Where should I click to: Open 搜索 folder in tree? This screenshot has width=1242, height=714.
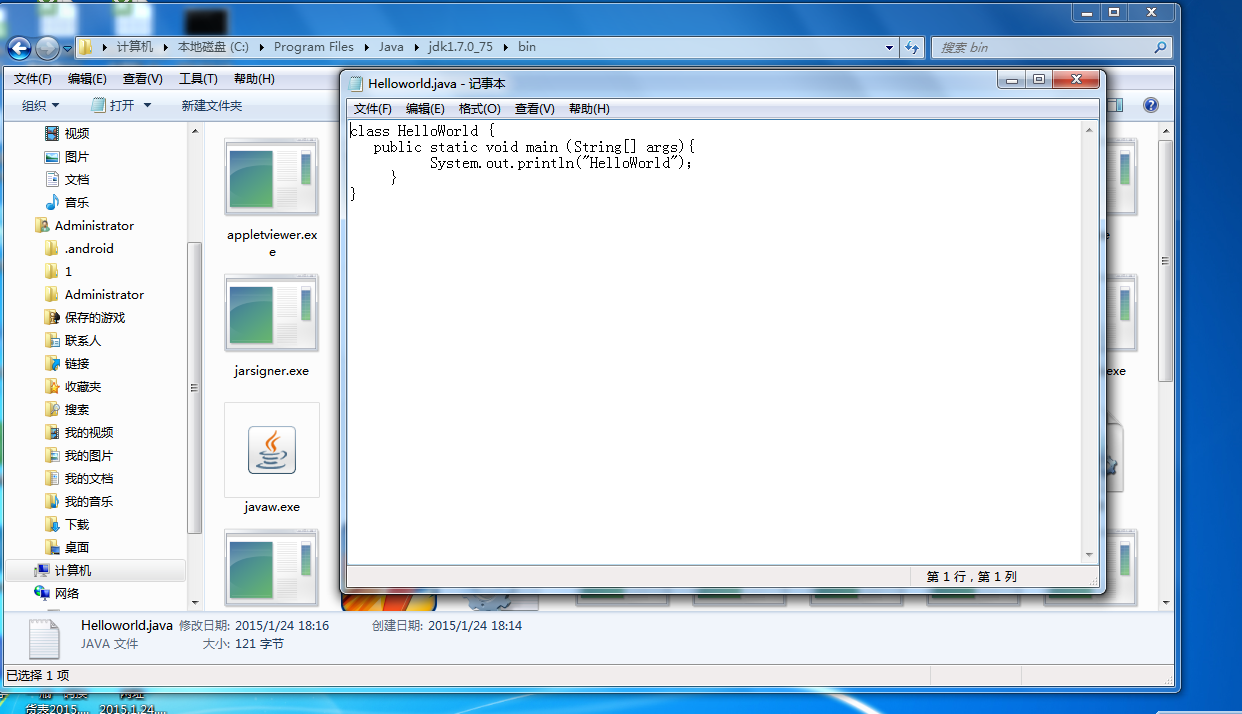(x=77, y=409)
